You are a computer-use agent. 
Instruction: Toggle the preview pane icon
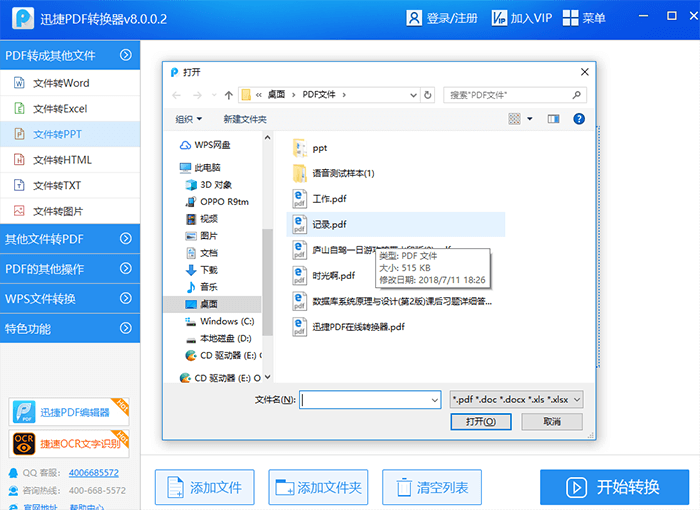[x=554, y=119]
